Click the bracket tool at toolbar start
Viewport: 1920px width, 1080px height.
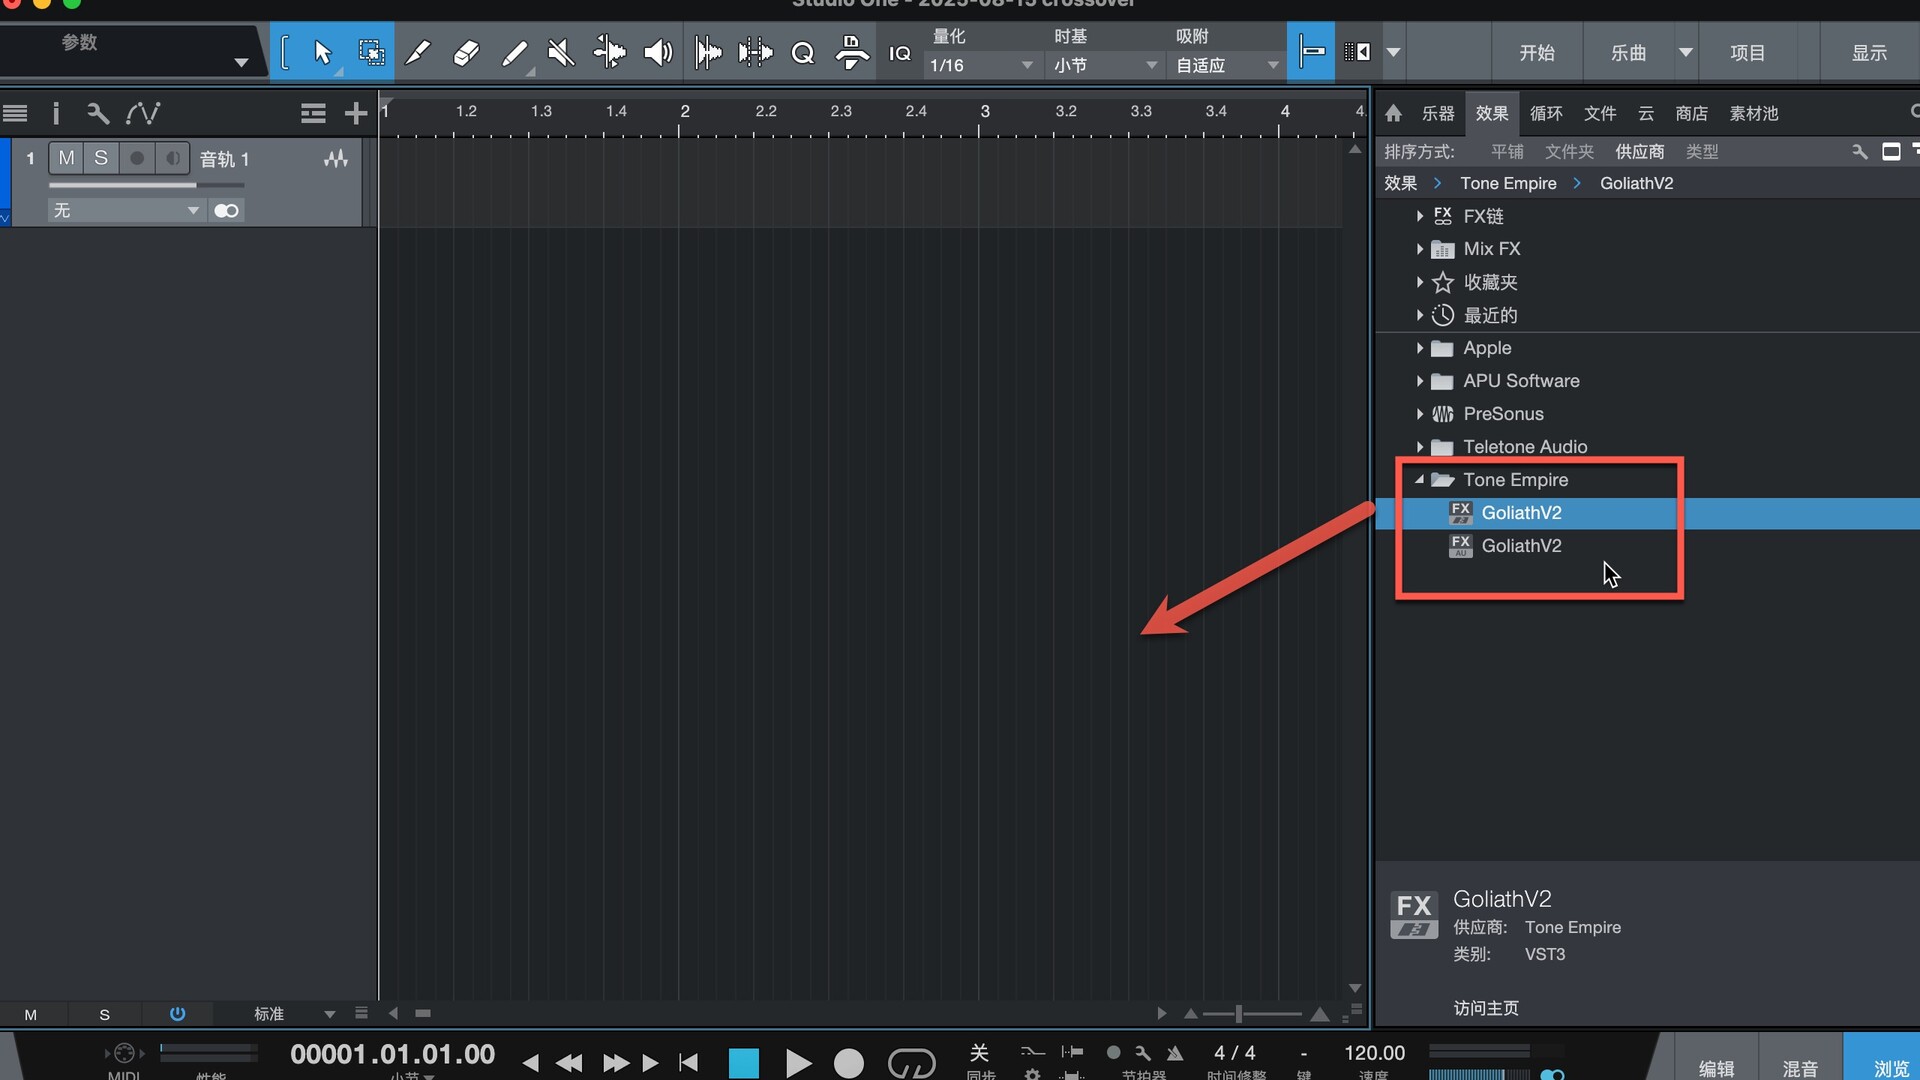pyautogui.click(x=285, y=52)
